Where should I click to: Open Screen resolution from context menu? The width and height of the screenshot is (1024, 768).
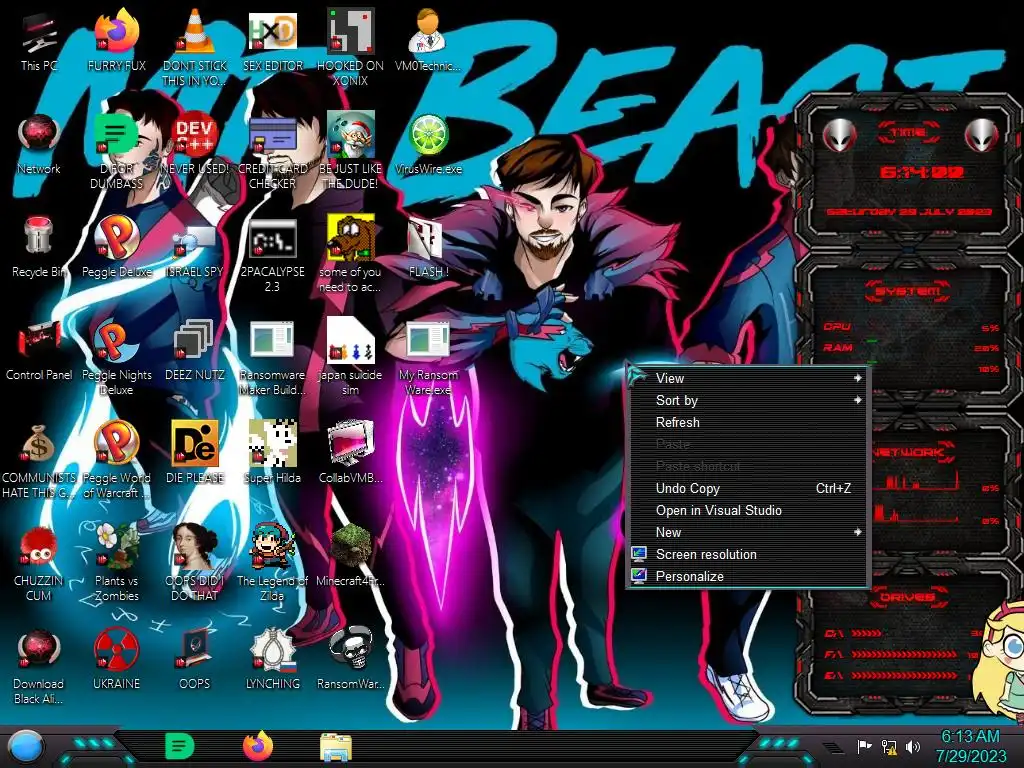pos(746,554)
